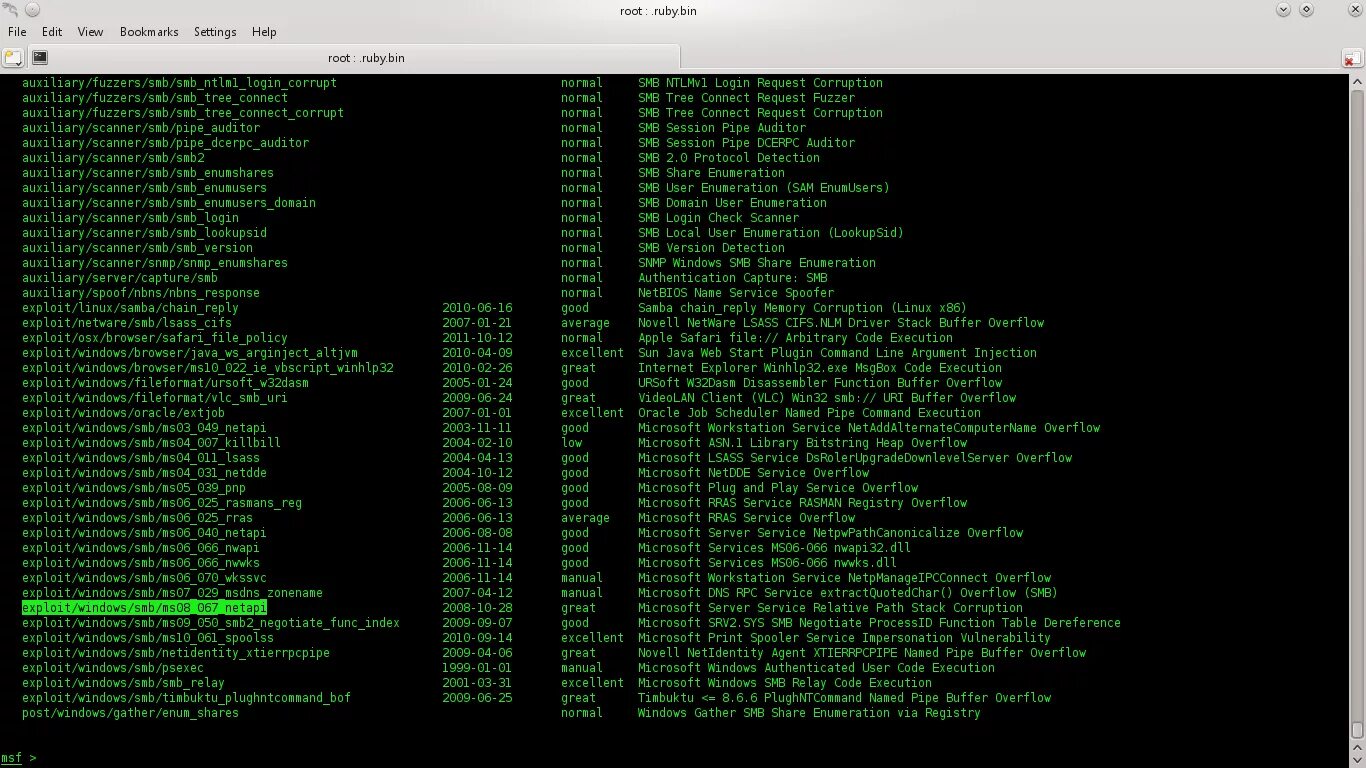The height and width of the screenshot is (768, 1366).
Task: Click 'NetBIOS Name Service Spoofer' description
Action: click(736, 293)
